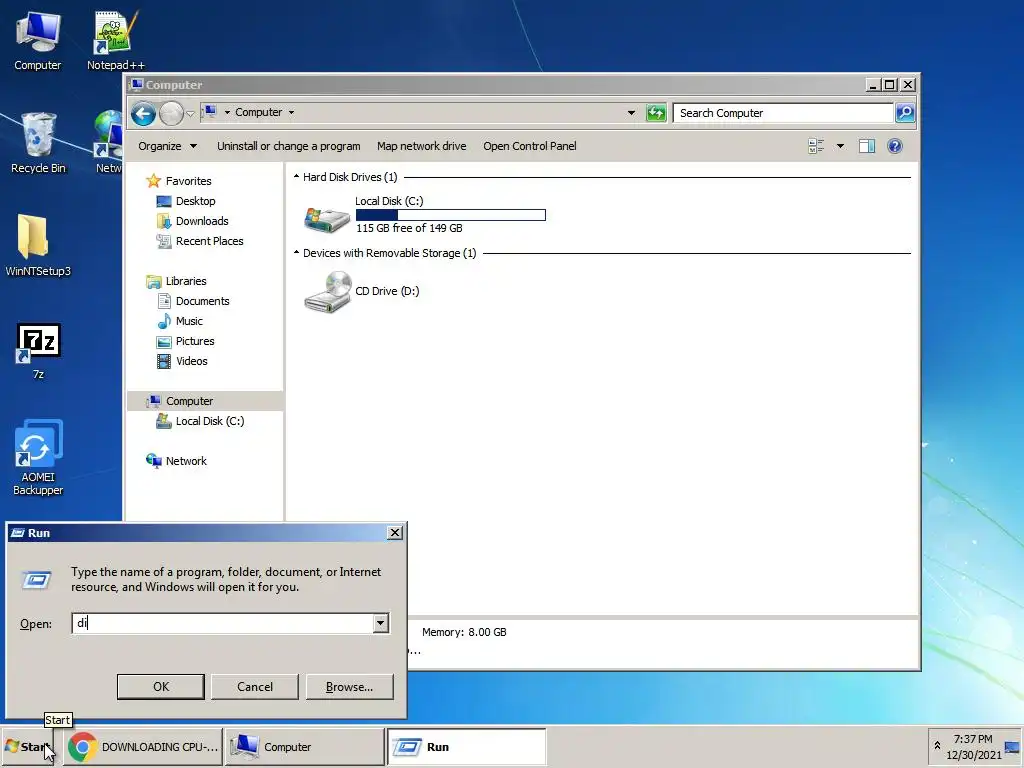Viewport: 1024px width, 768px height.
Task: Click Browse... in the Run dialog
Action: 349,687
